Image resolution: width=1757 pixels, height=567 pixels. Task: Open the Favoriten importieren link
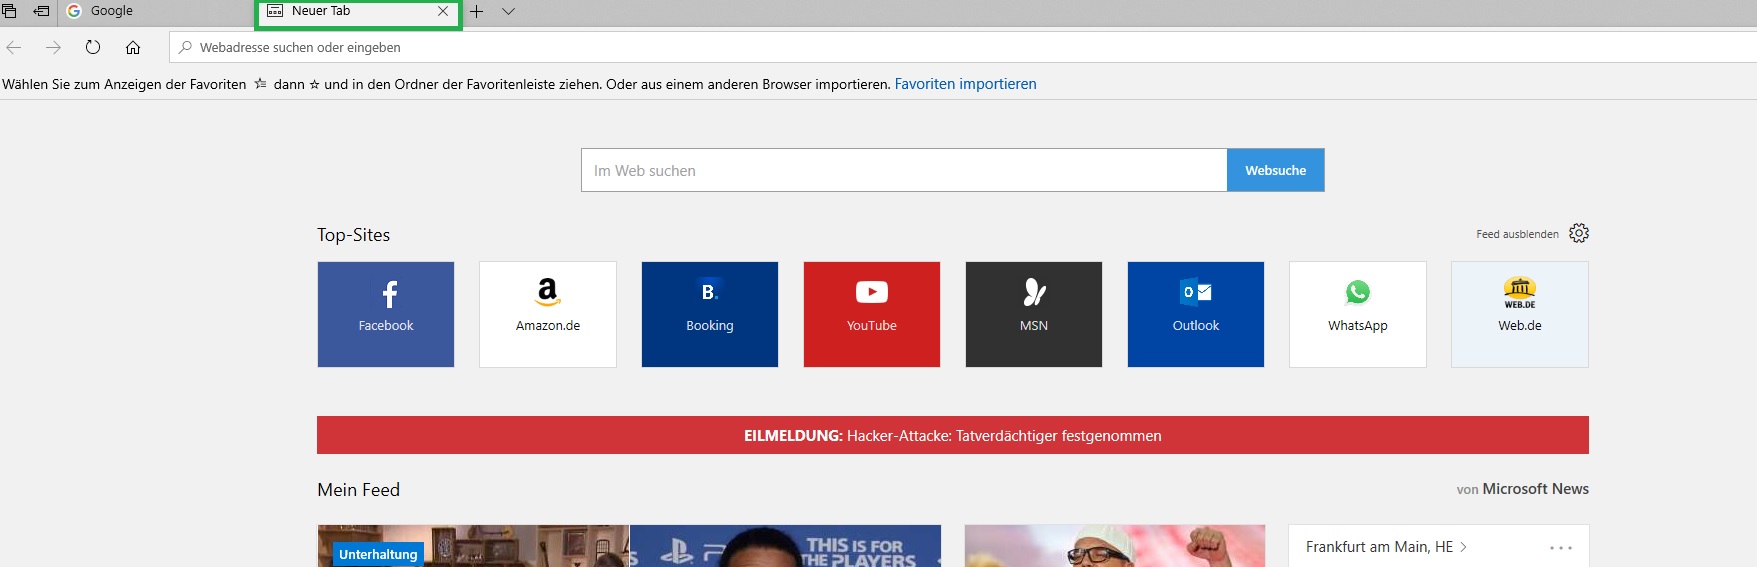[x=965, y=84]
